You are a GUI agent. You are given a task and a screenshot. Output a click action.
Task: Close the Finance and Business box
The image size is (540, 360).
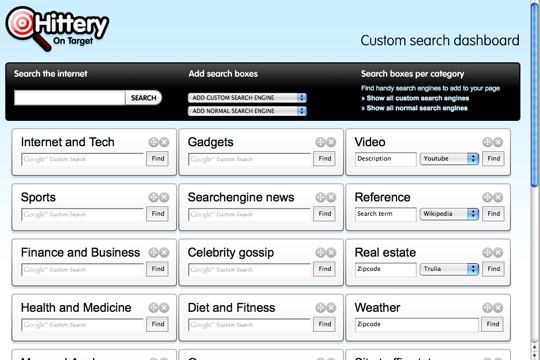tap(164, 253)
